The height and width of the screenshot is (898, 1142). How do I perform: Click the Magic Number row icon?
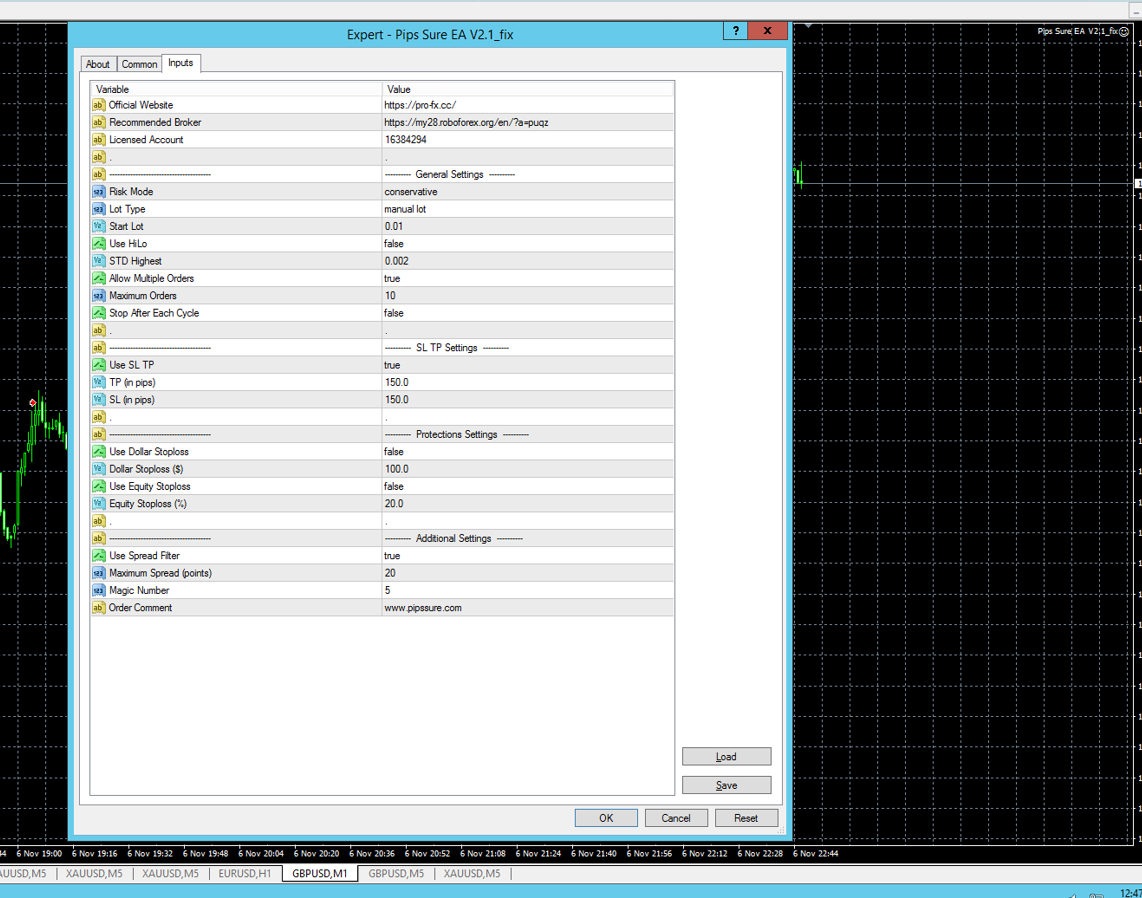(x=98, y=591)
